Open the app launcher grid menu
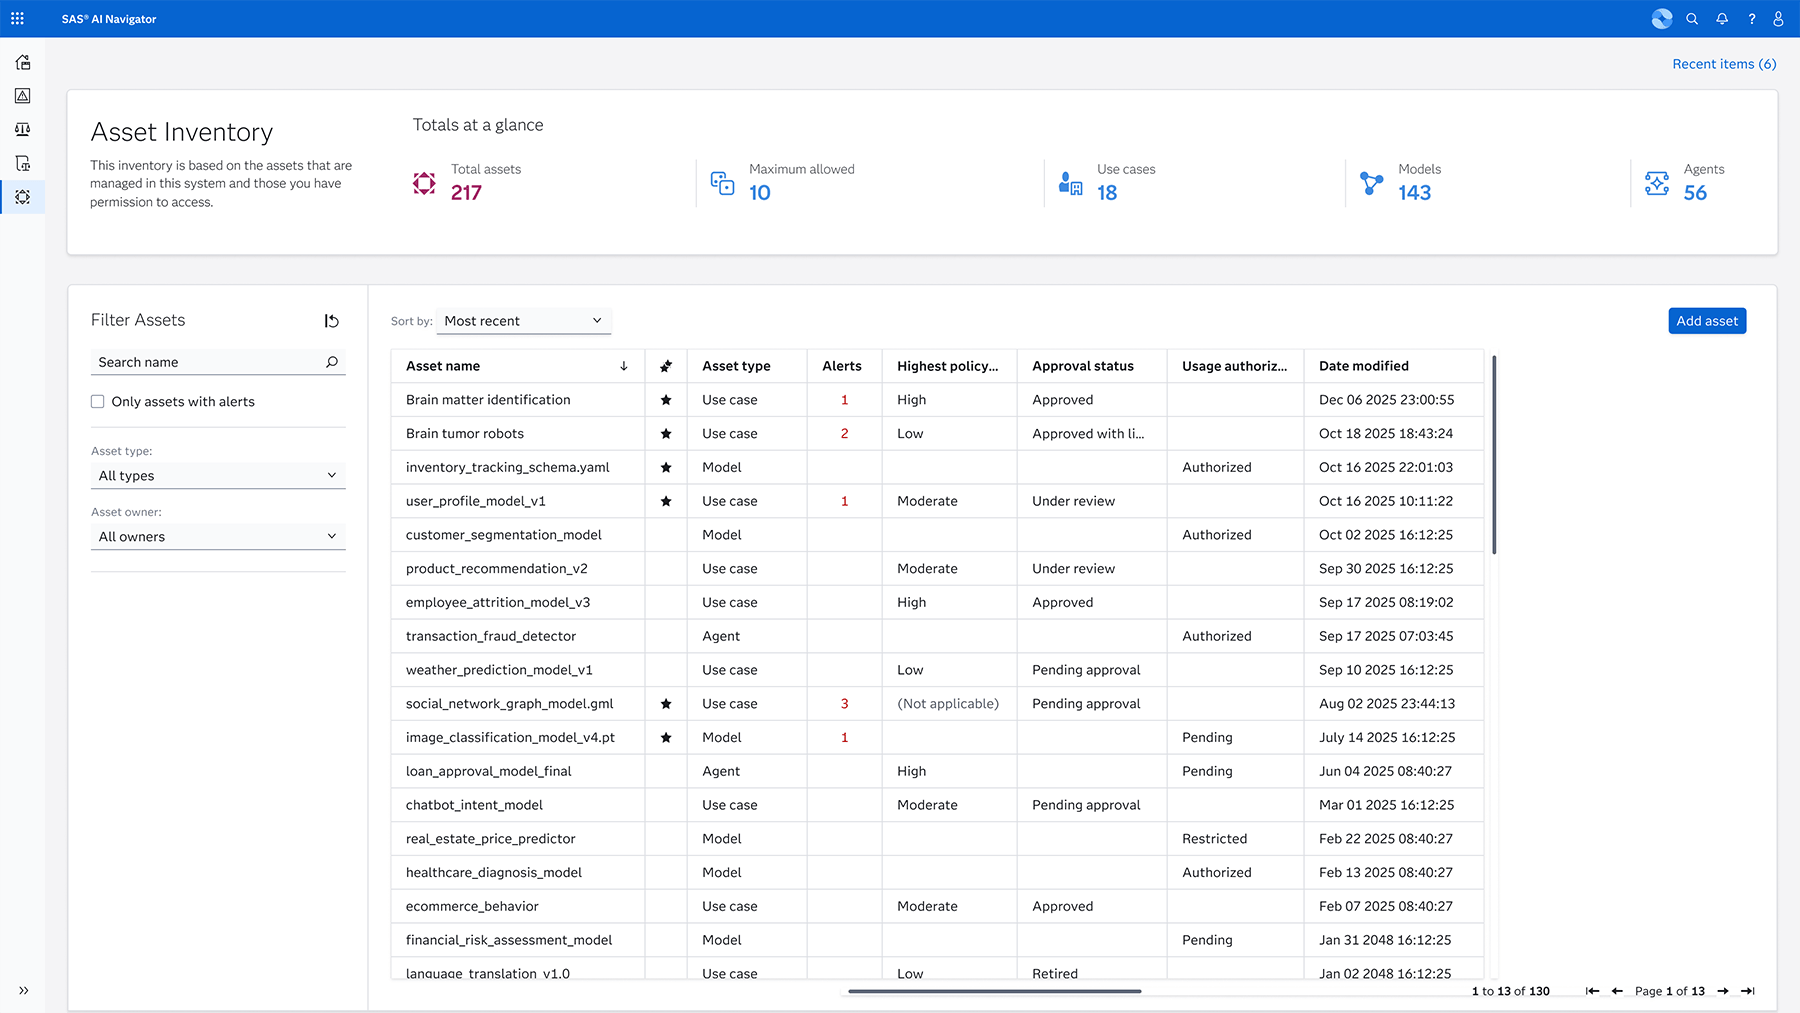Image resolution: width=1800 pixels, height=1013 pixels. point(17,18)
